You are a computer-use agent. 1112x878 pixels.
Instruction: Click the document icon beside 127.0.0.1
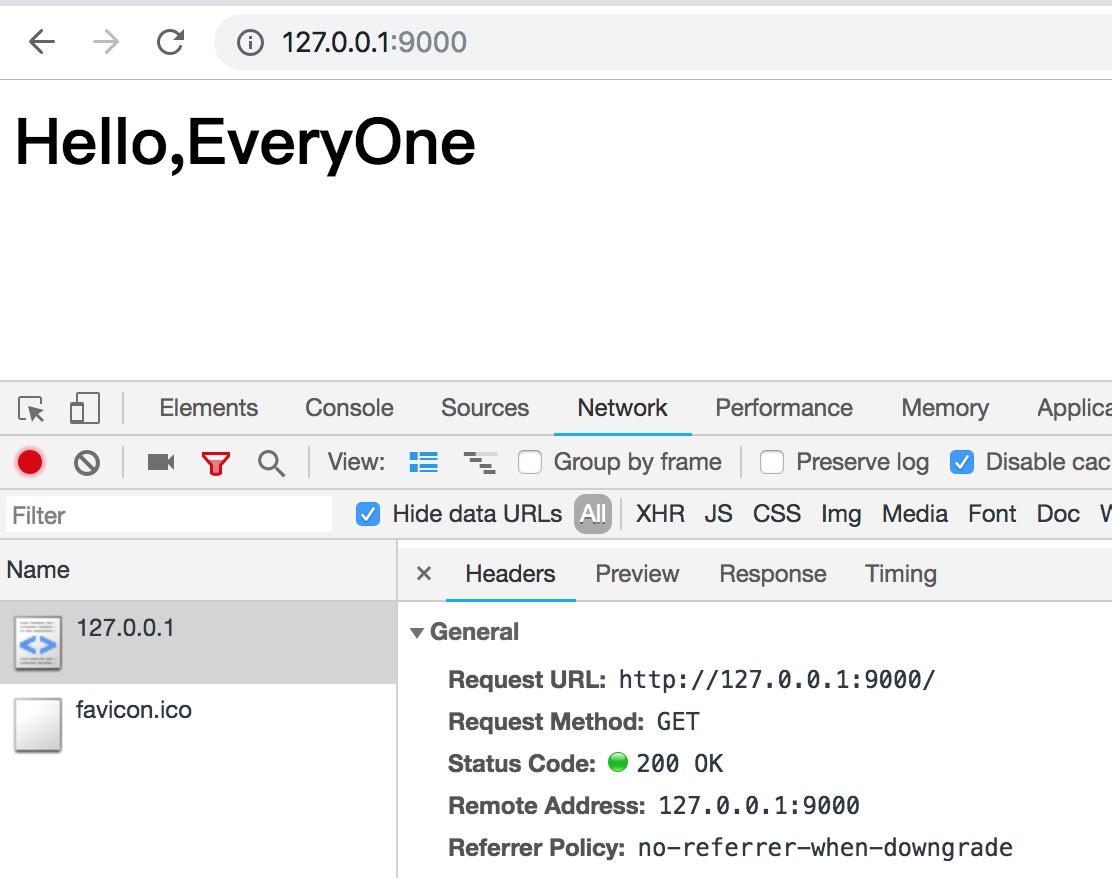(38, 644)
